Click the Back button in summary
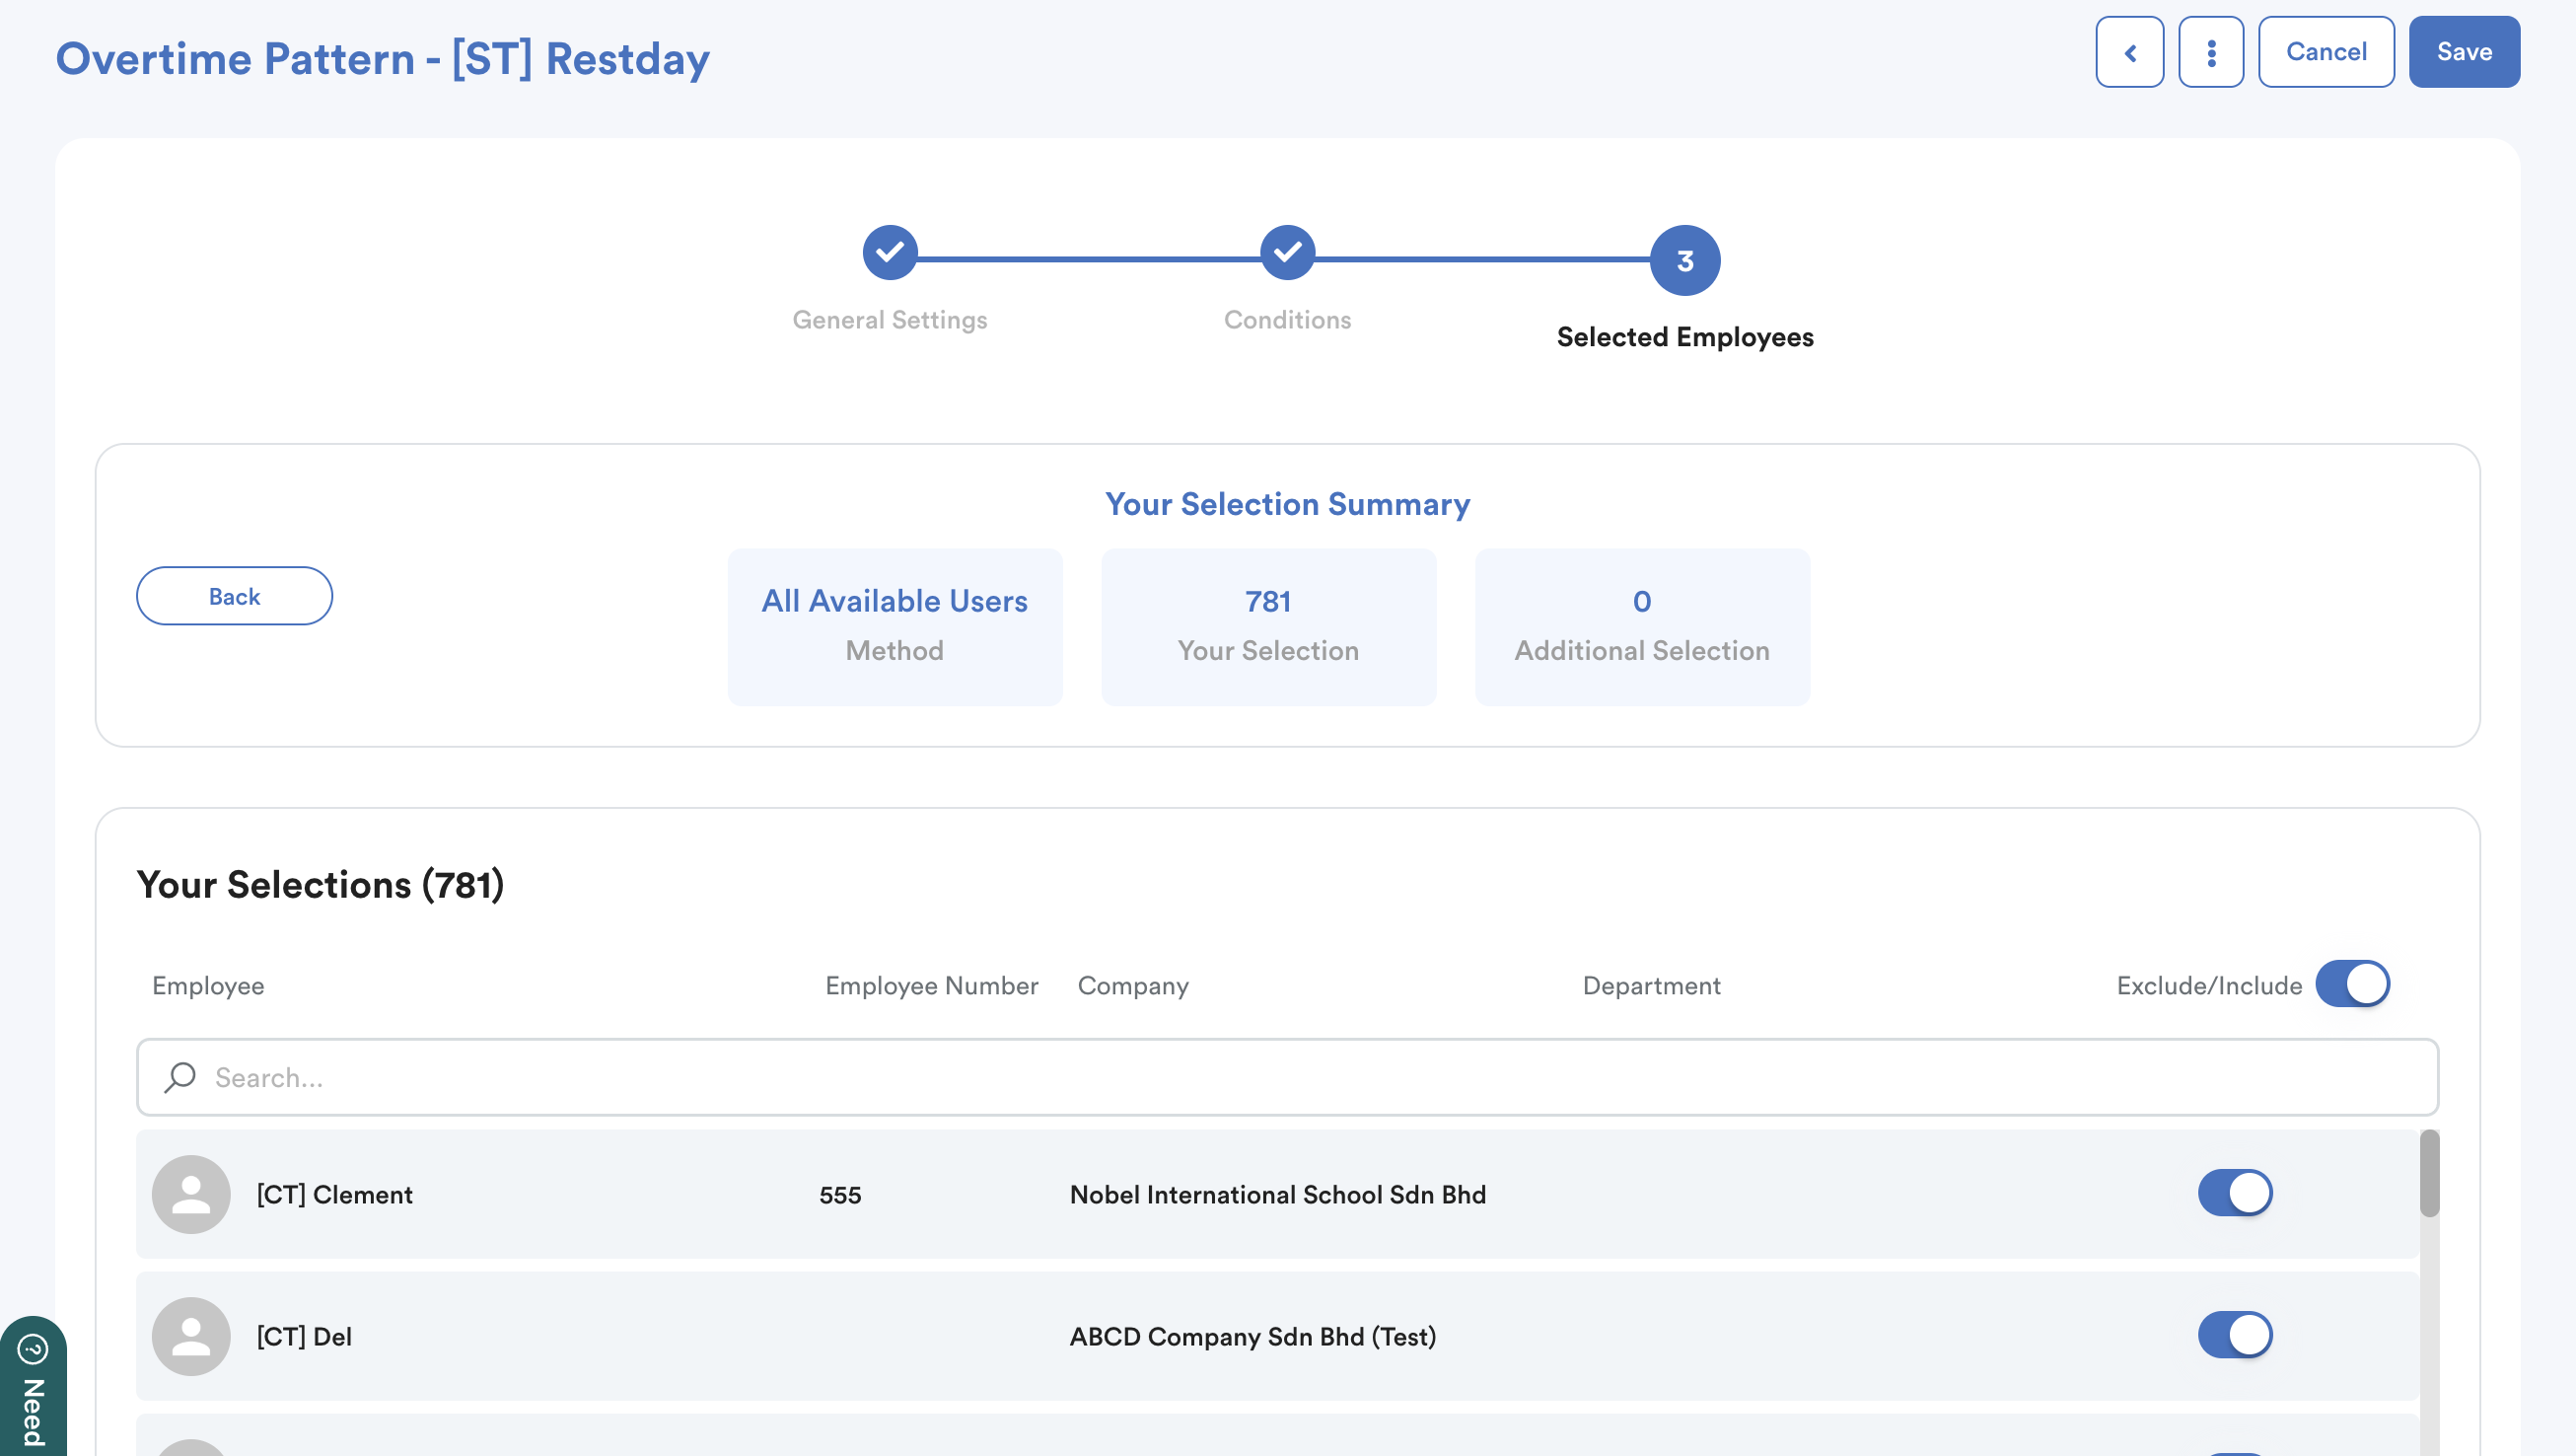Screen dimensions: 2576x1456 coord(234,596)
